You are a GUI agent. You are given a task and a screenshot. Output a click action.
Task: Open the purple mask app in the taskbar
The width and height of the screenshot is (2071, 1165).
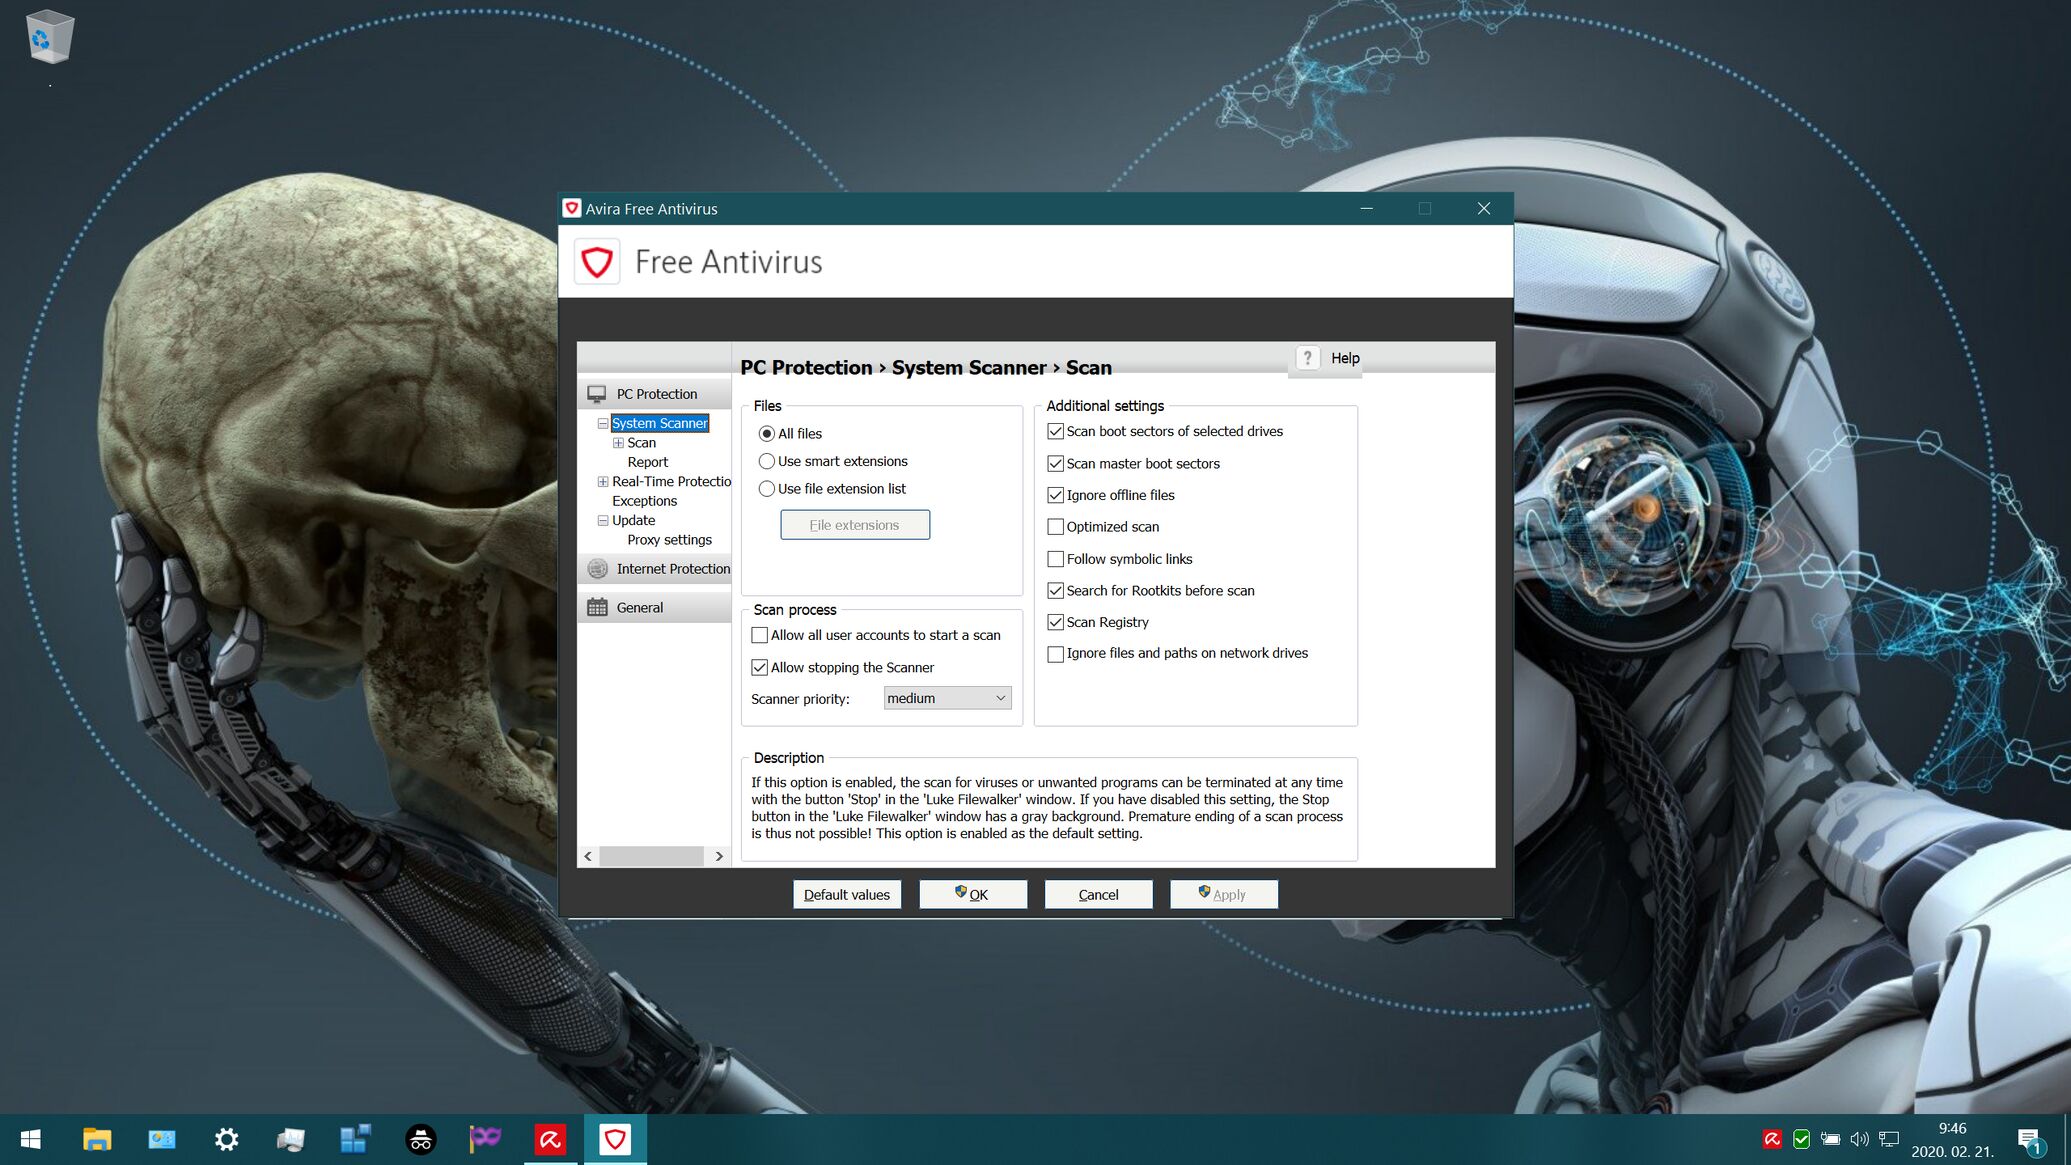tap(485, 1139)
